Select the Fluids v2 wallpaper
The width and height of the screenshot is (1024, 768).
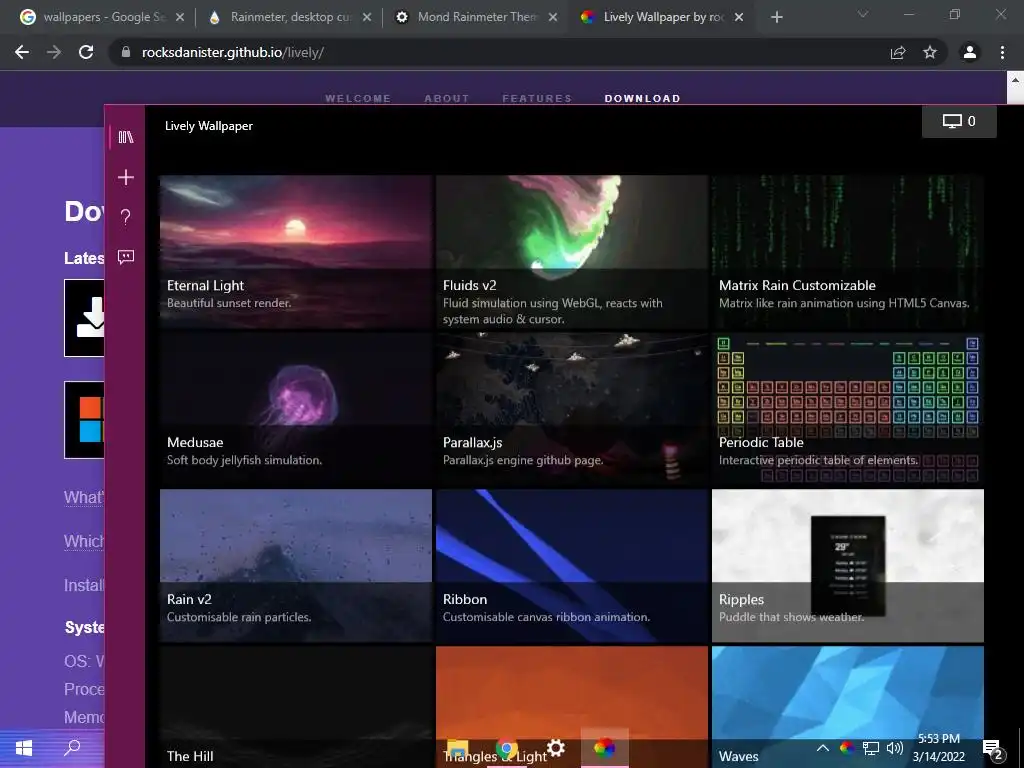pos(571,251)
